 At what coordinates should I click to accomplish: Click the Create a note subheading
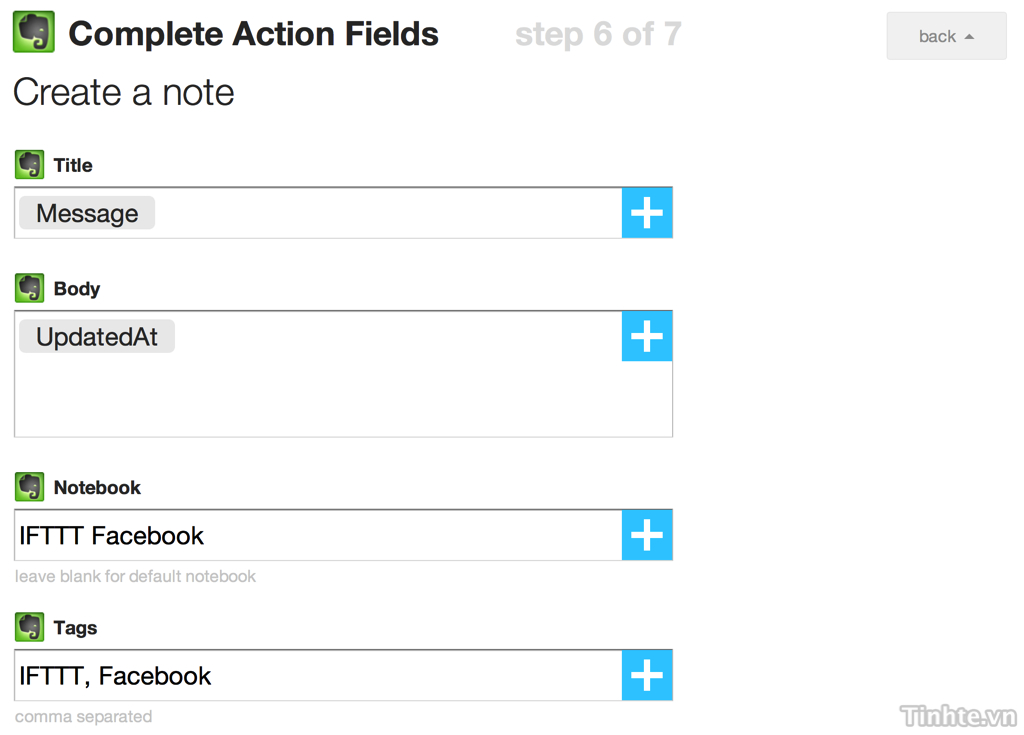point(124,92)
